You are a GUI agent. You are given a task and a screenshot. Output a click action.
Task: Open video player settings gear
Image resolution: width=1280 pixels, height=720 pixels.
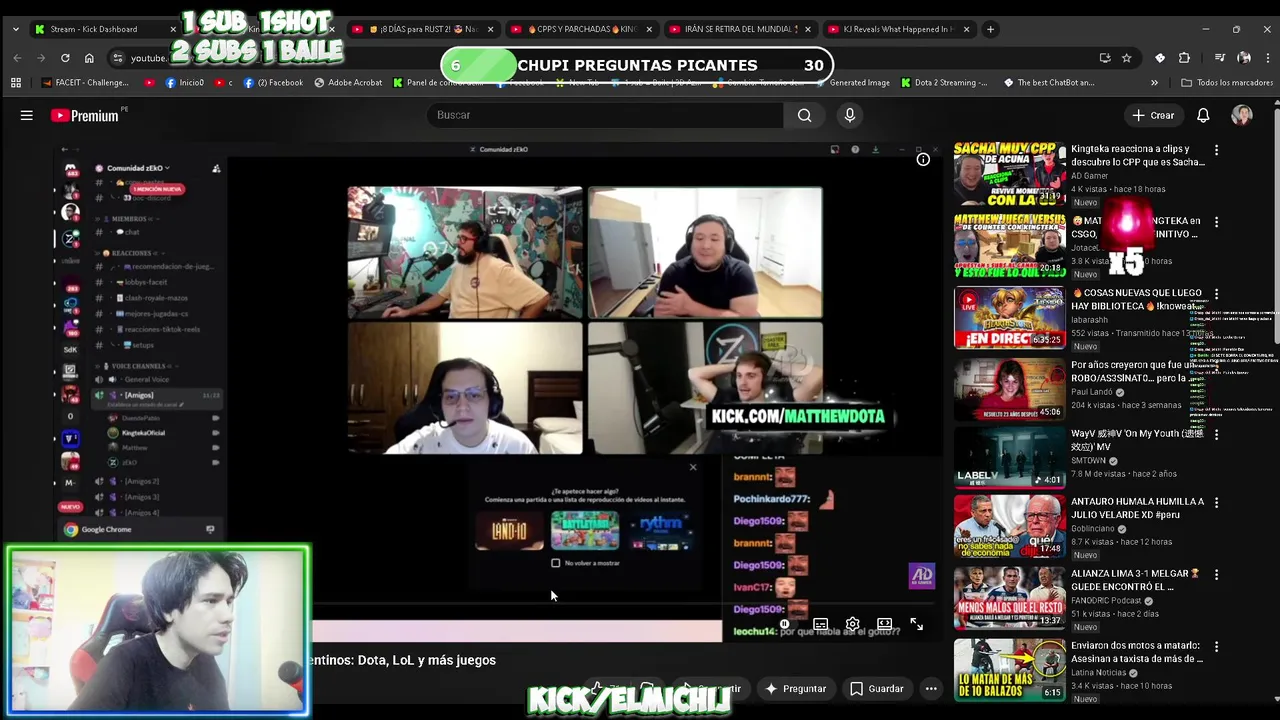(852, 624)
